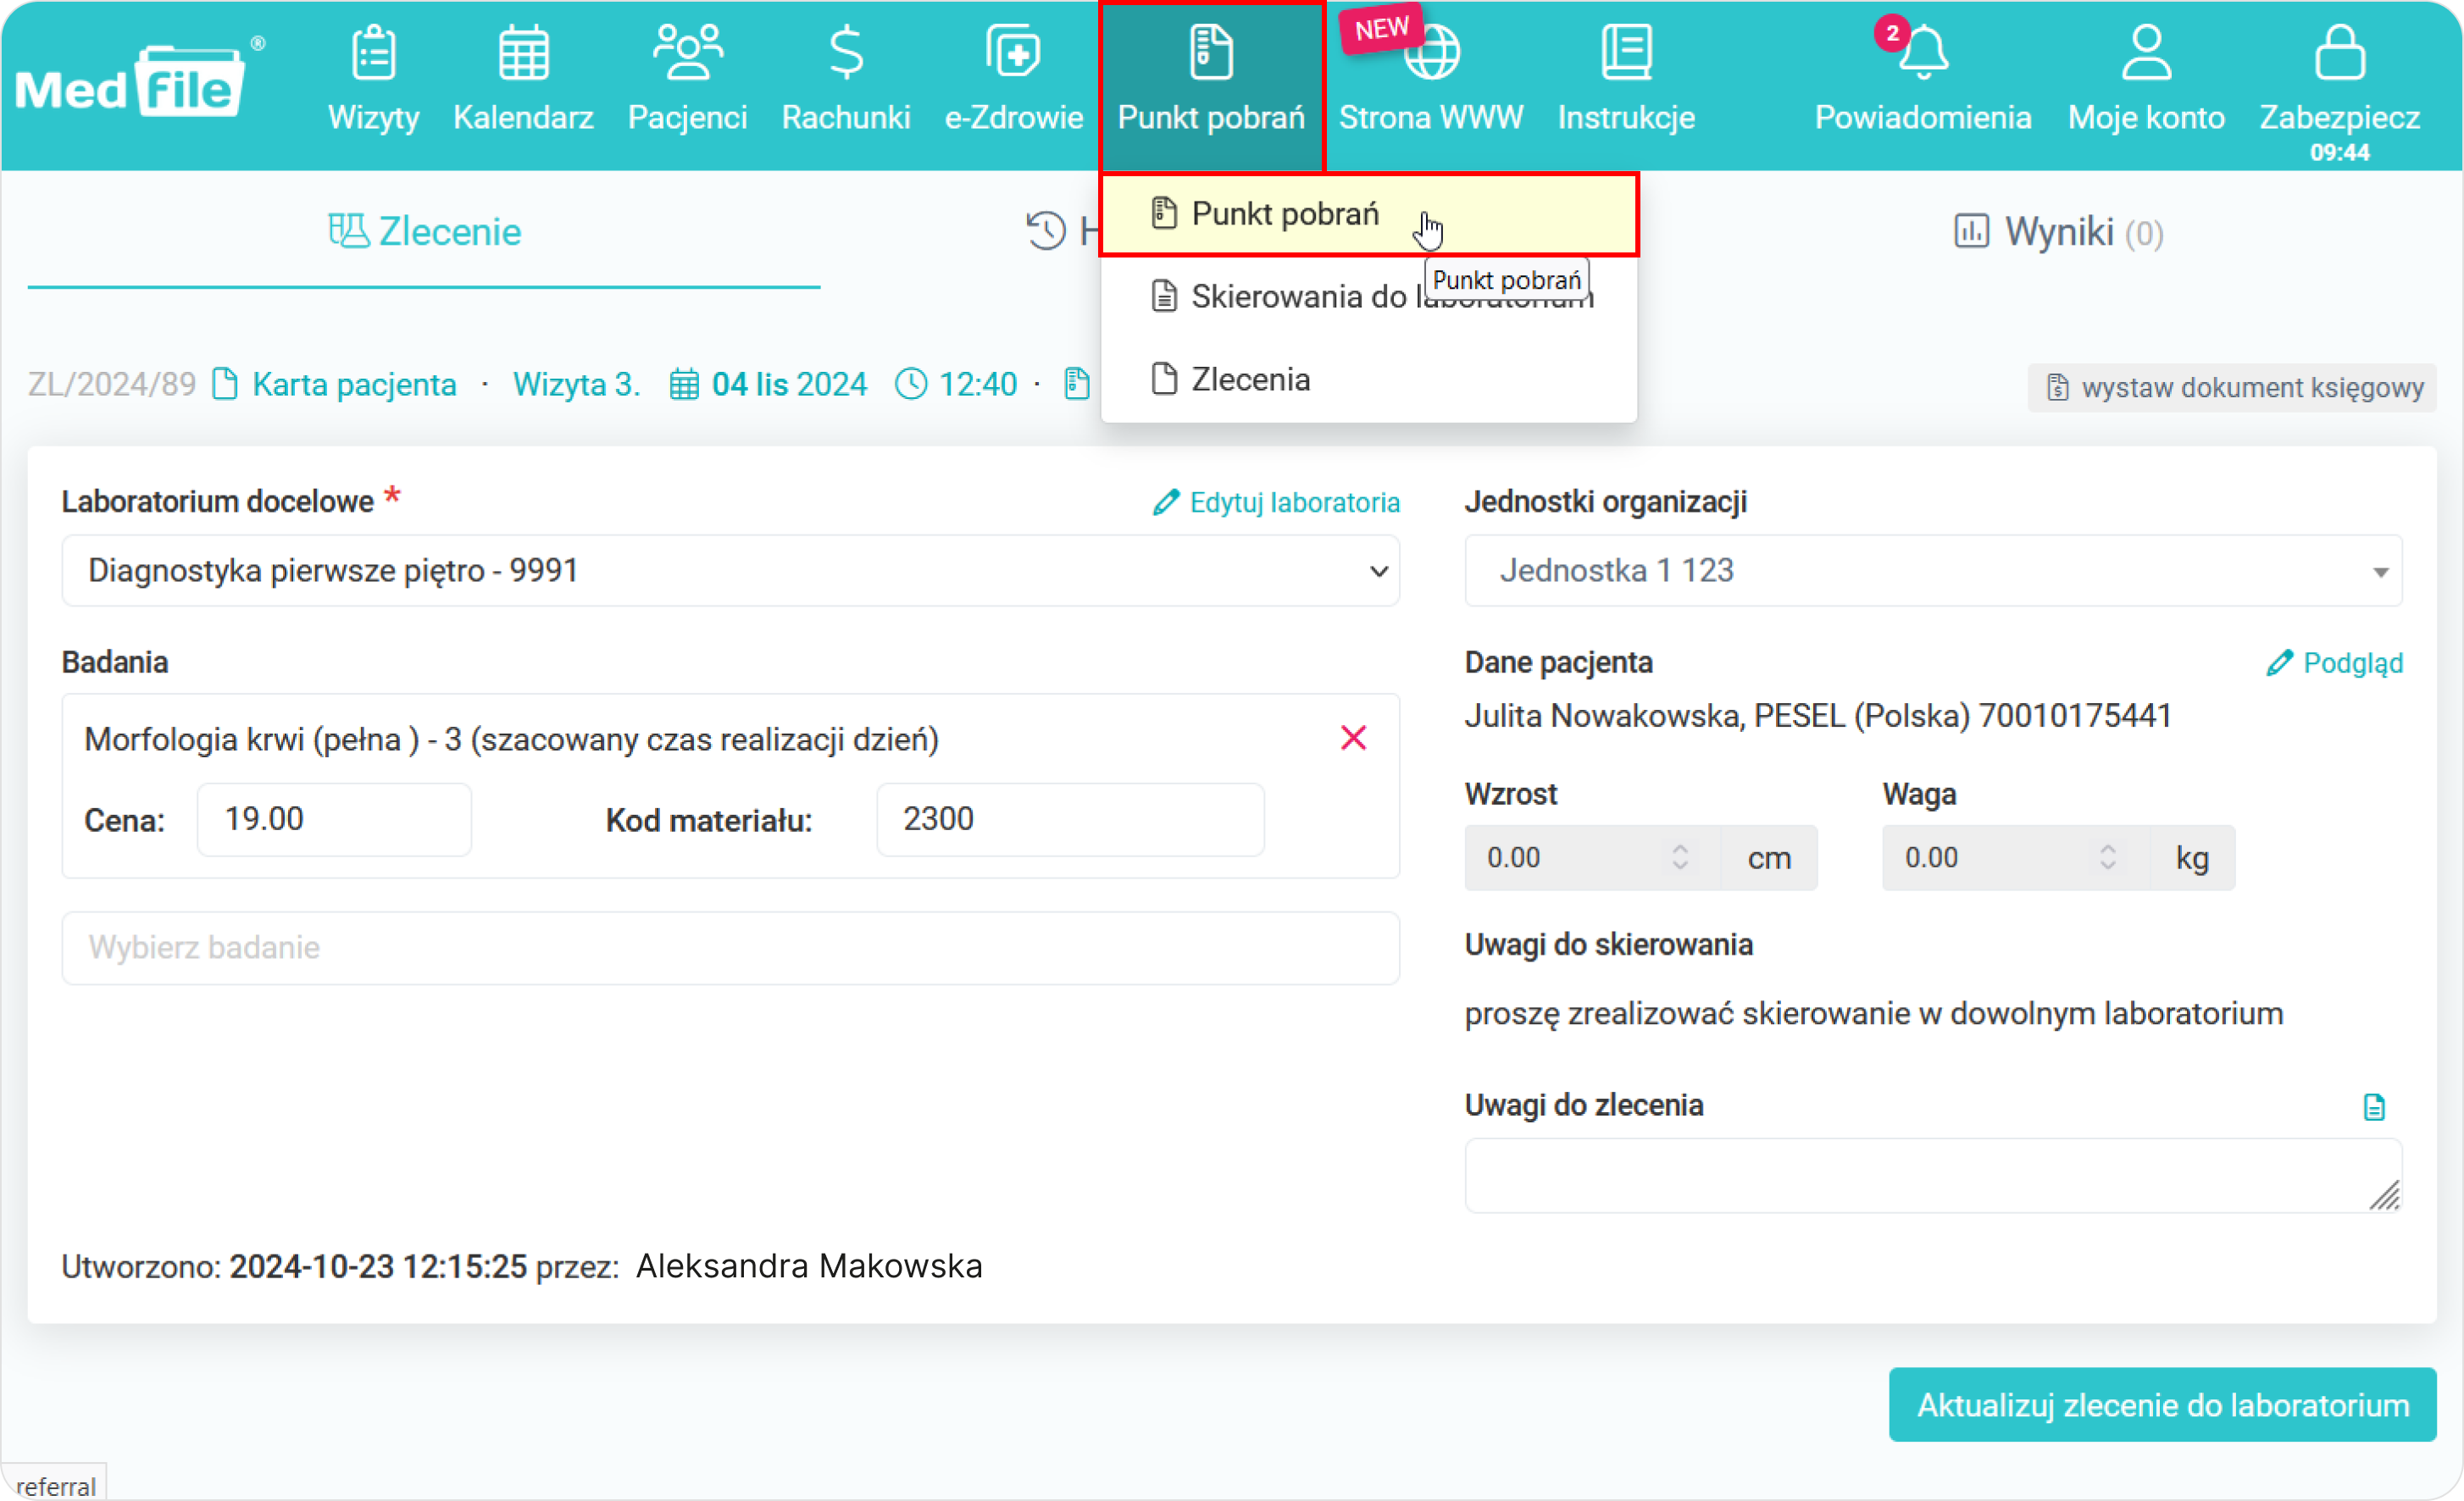Expand the Jednostki organizacji dropdown

tap(1933, 571)
